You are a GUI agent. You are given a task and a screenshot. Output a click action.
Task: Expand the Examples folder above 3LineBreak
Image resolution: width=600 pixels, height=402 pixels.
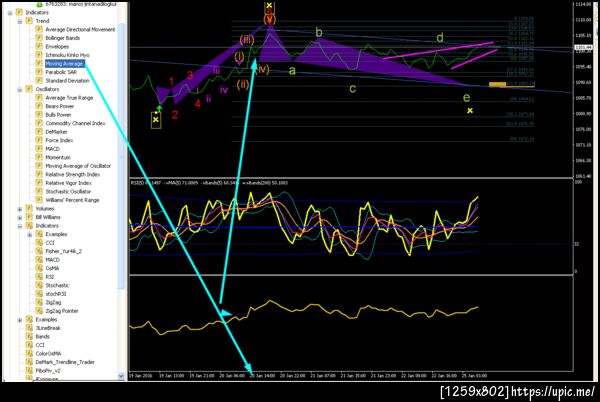coord(20,320)
